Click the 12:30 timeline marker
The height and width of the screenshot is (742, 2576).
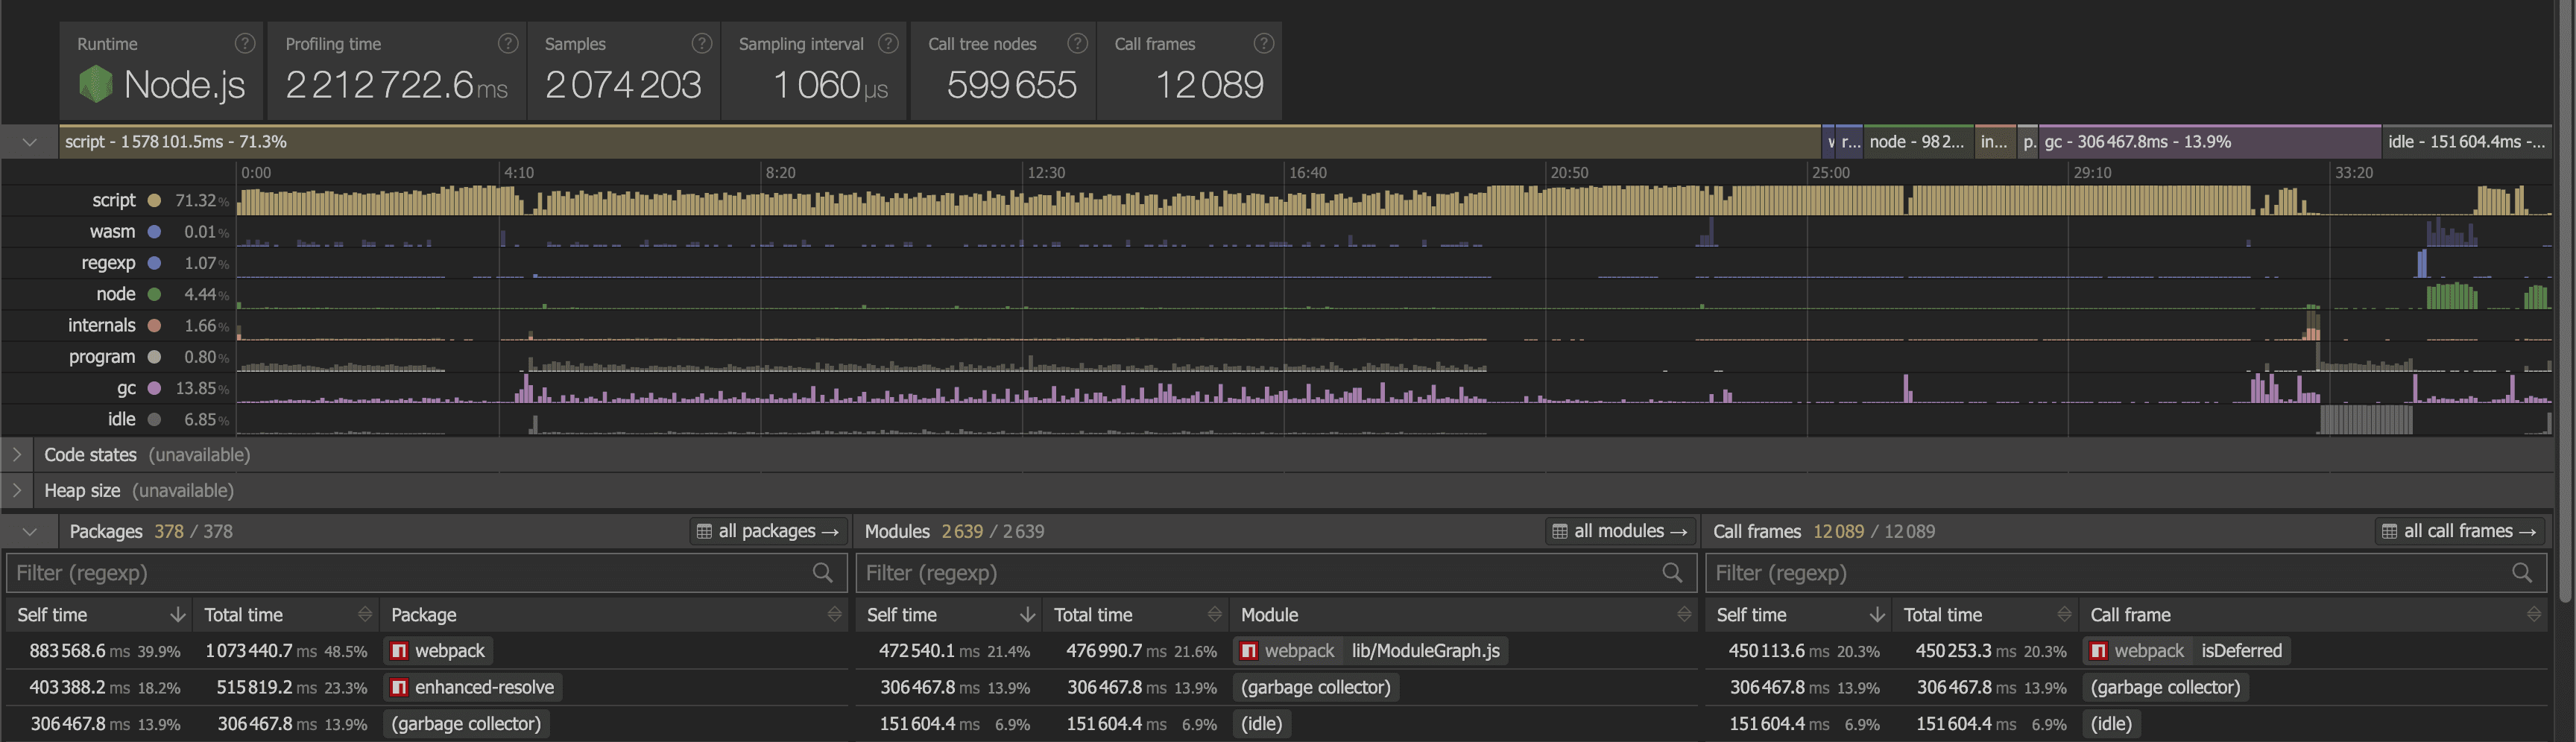1046,172
